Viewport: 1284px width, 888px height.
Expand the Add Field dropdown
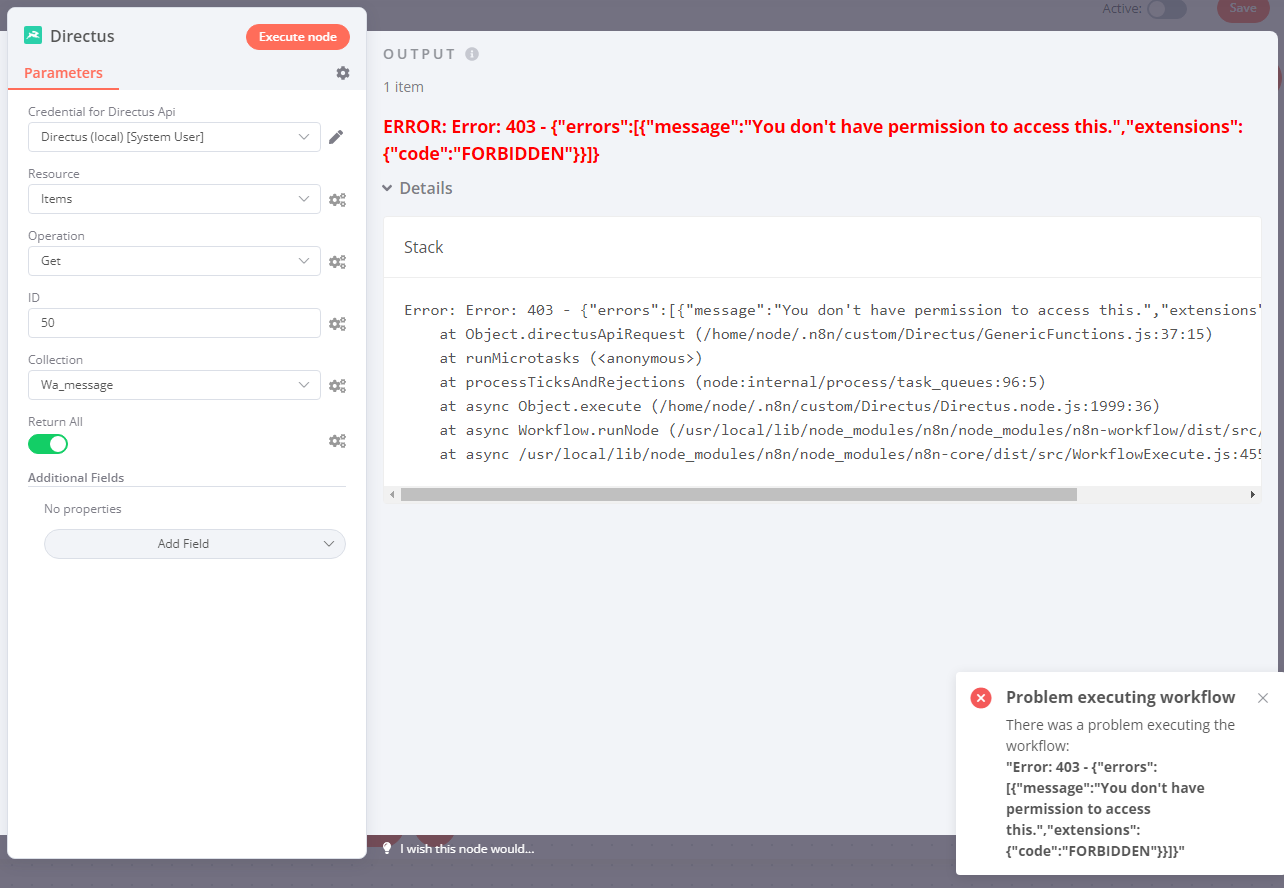click(194, 543)
